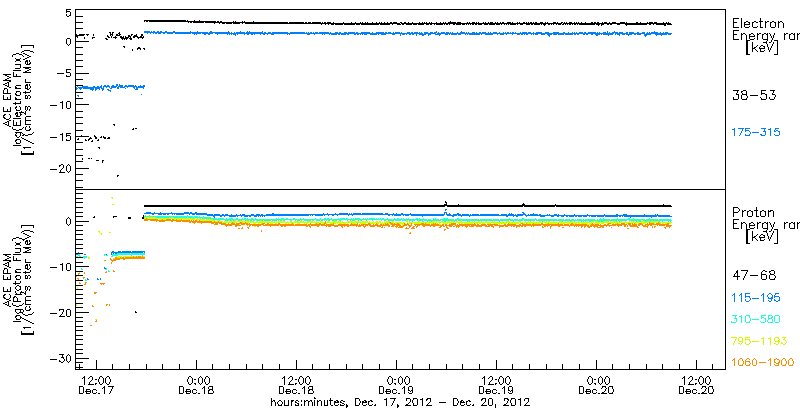Click the 310-580 proton energy legend label

coord(756,320)
